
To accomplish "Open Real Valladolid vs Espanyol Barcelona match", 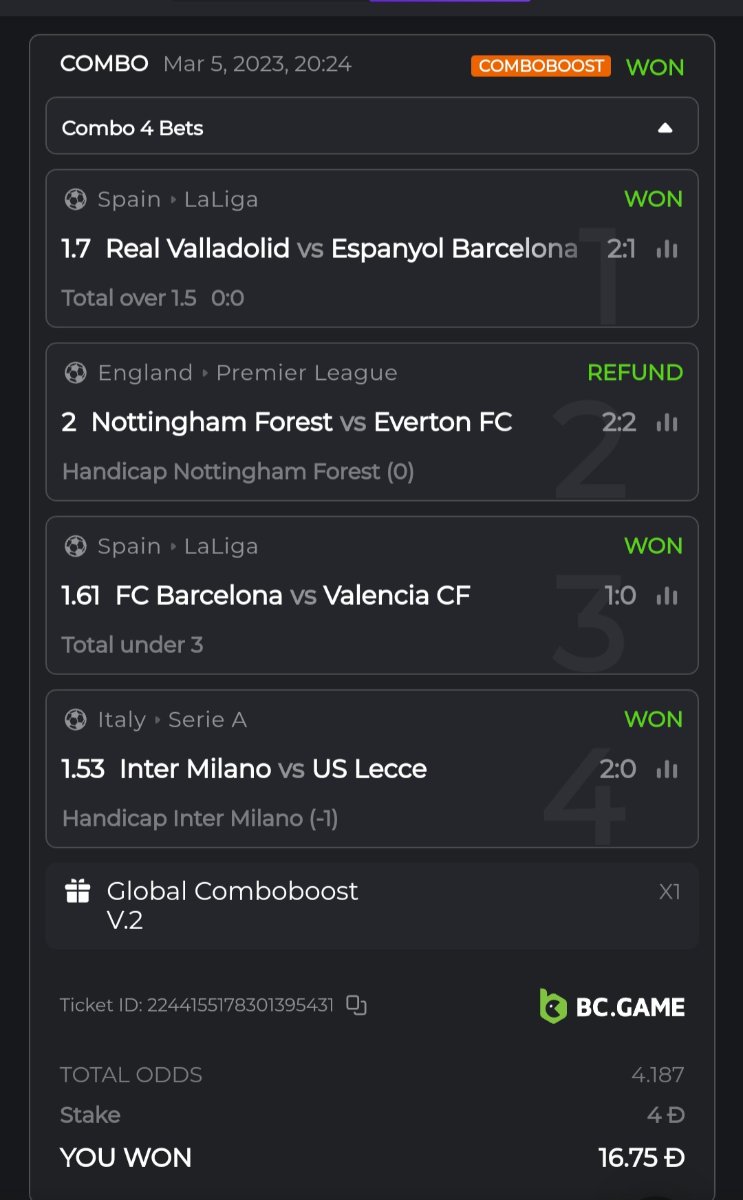I will point(341,249).
